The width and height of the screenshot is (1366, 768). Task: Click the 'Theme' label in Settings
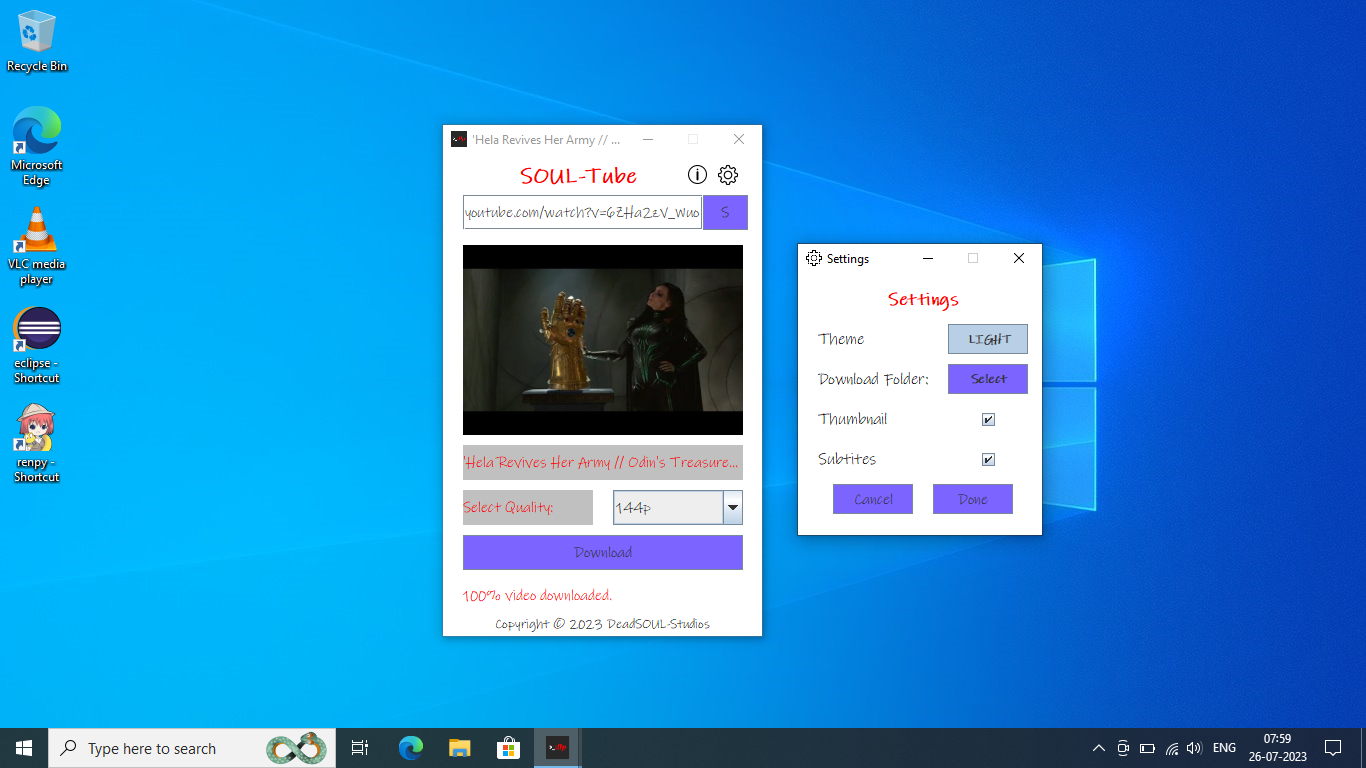(841, 339)
